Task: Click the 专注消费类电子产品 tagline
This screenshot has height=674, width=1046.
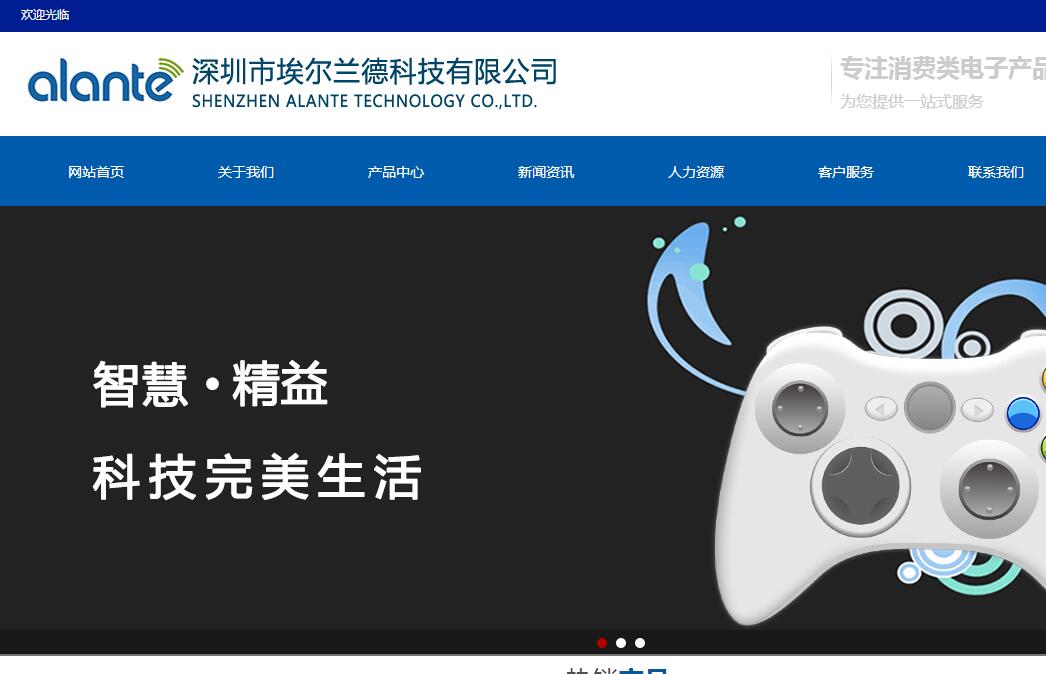Action: coord(942,68)
